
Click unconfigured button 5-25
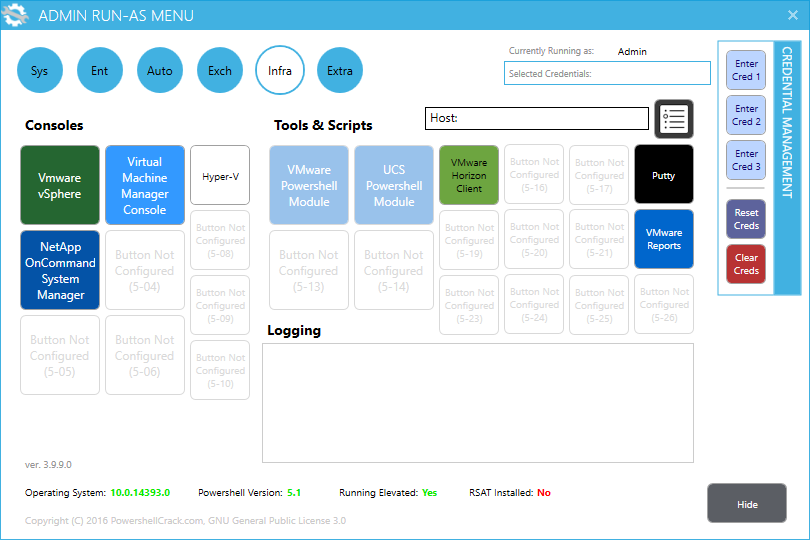599,305
